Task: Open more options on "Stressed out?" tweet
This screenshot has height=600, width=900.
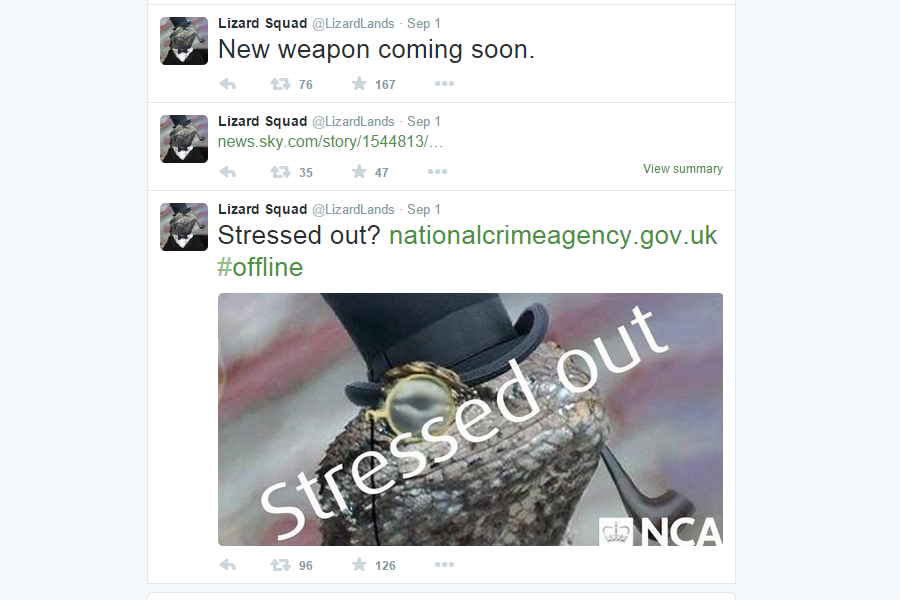Action: [444, 565]
